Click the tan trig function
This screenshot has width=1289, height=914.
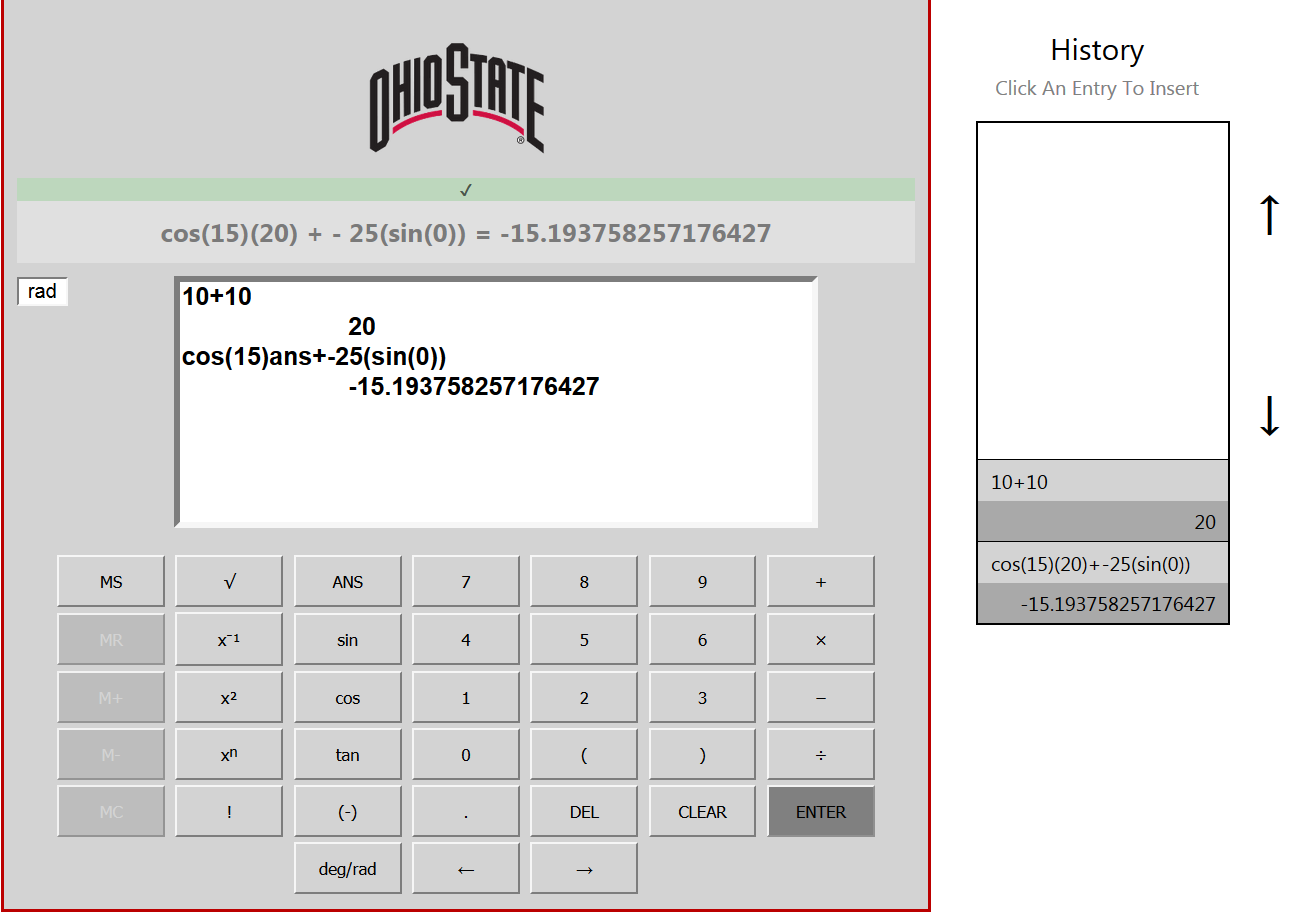[x=347, y=753]
